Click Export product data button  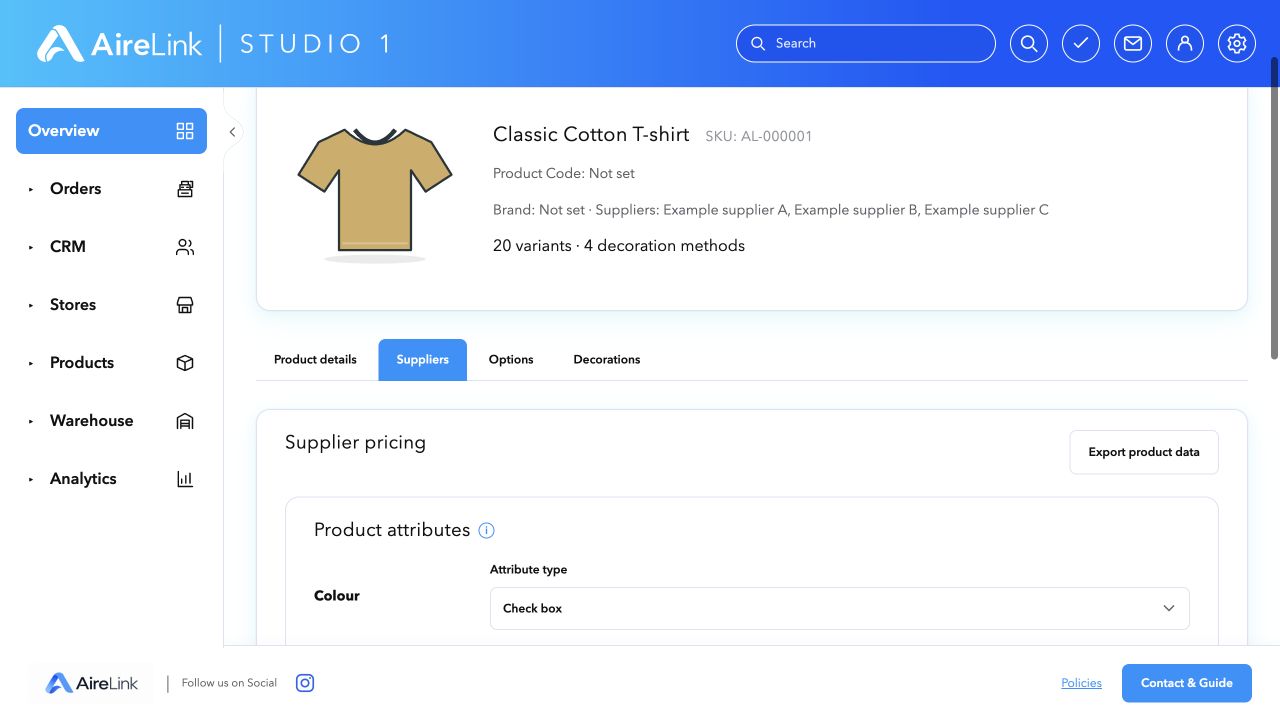[1144, 452]
